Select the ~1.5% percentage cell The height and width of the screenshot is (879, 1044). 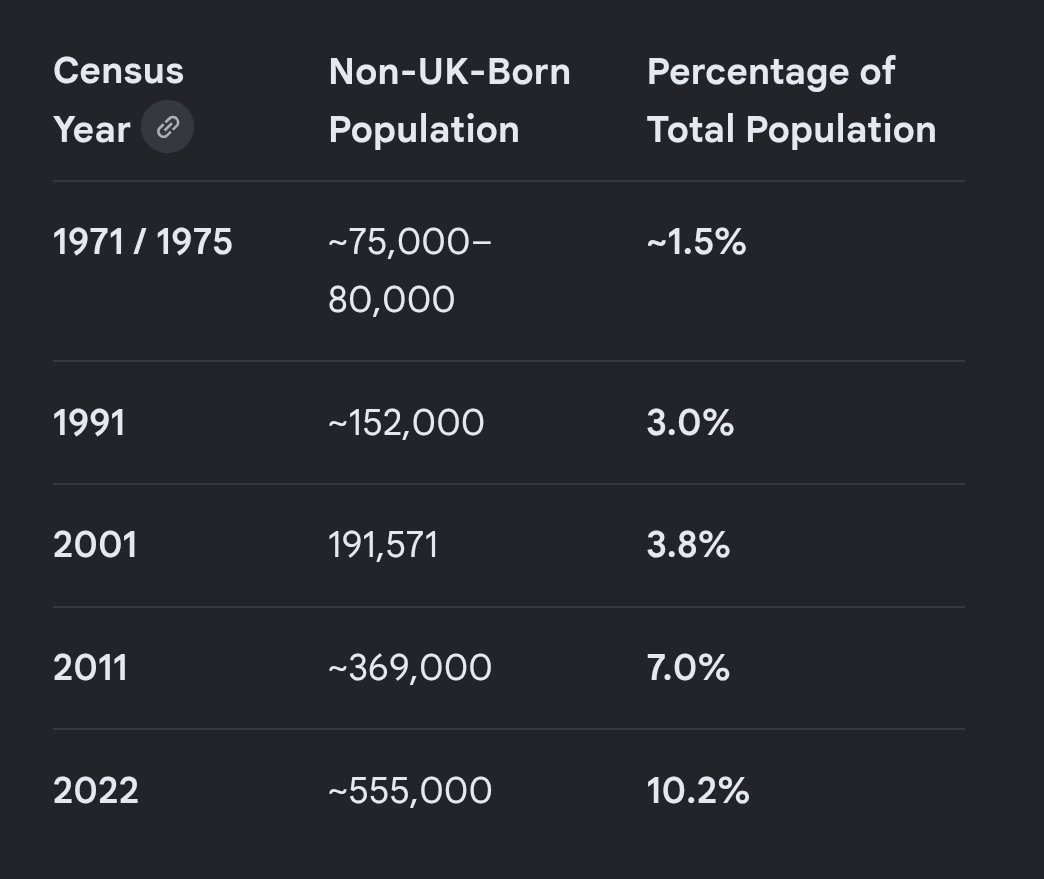click(696, 242)
